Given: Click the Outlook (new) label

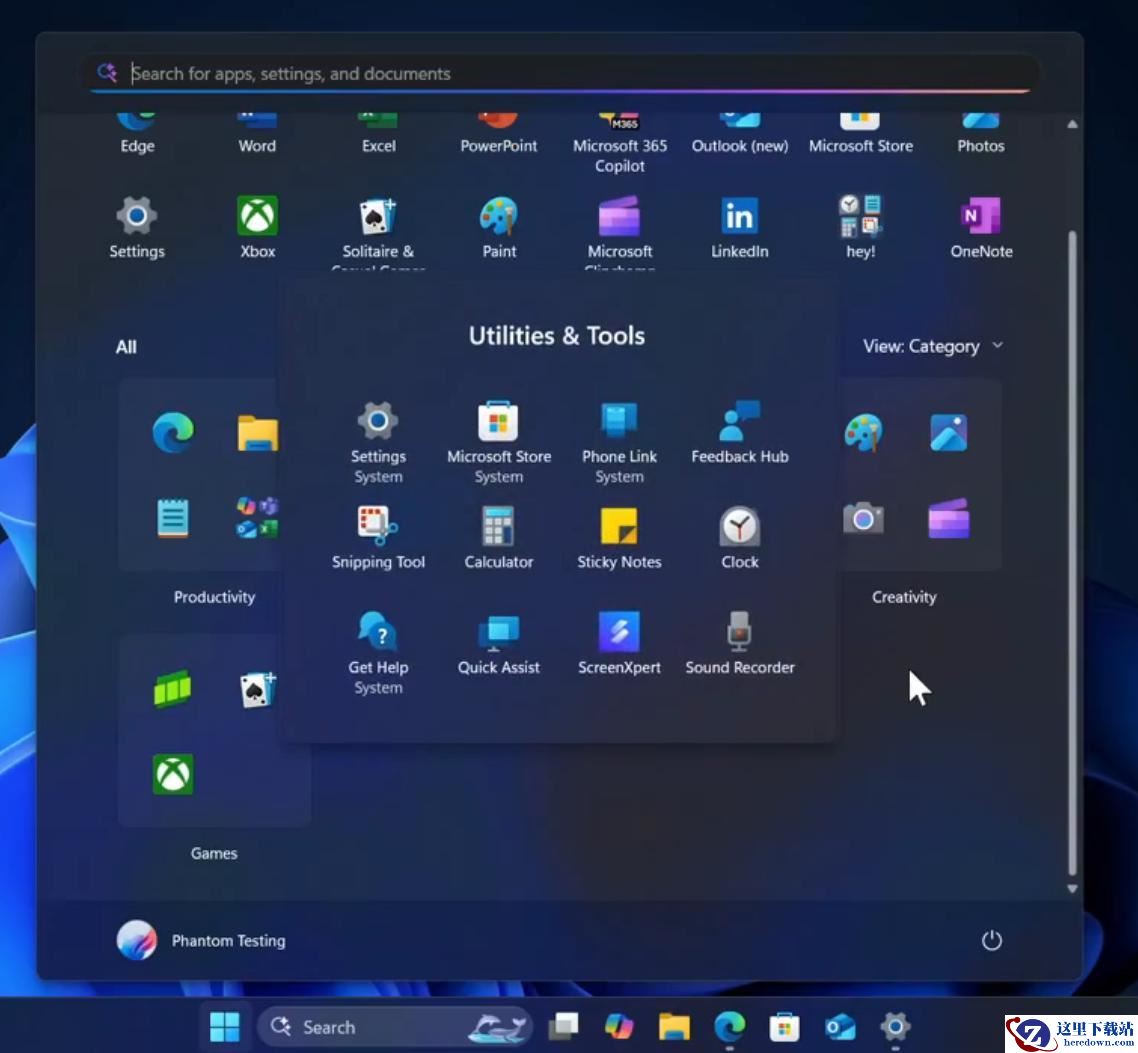Looking at the screenshot, I should [x=740, y=146].
